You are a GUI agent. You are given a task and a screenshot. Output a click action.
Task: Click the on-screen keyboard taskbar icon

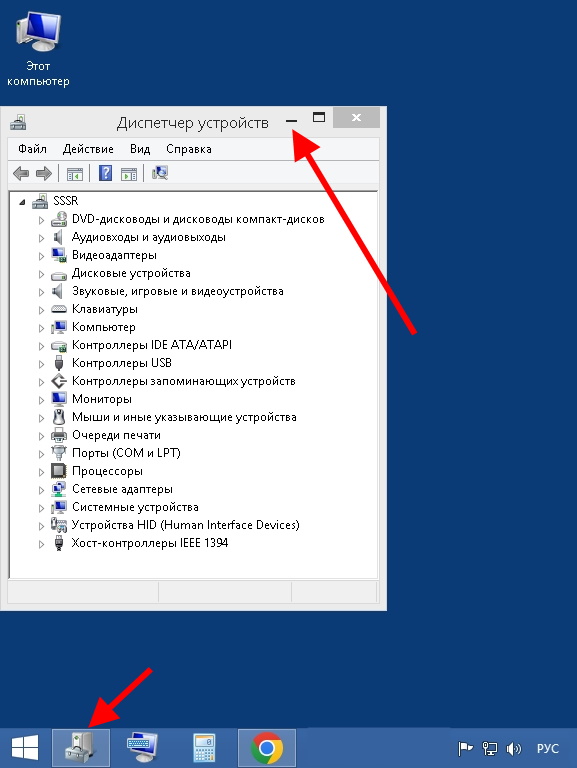pos(142,748)
